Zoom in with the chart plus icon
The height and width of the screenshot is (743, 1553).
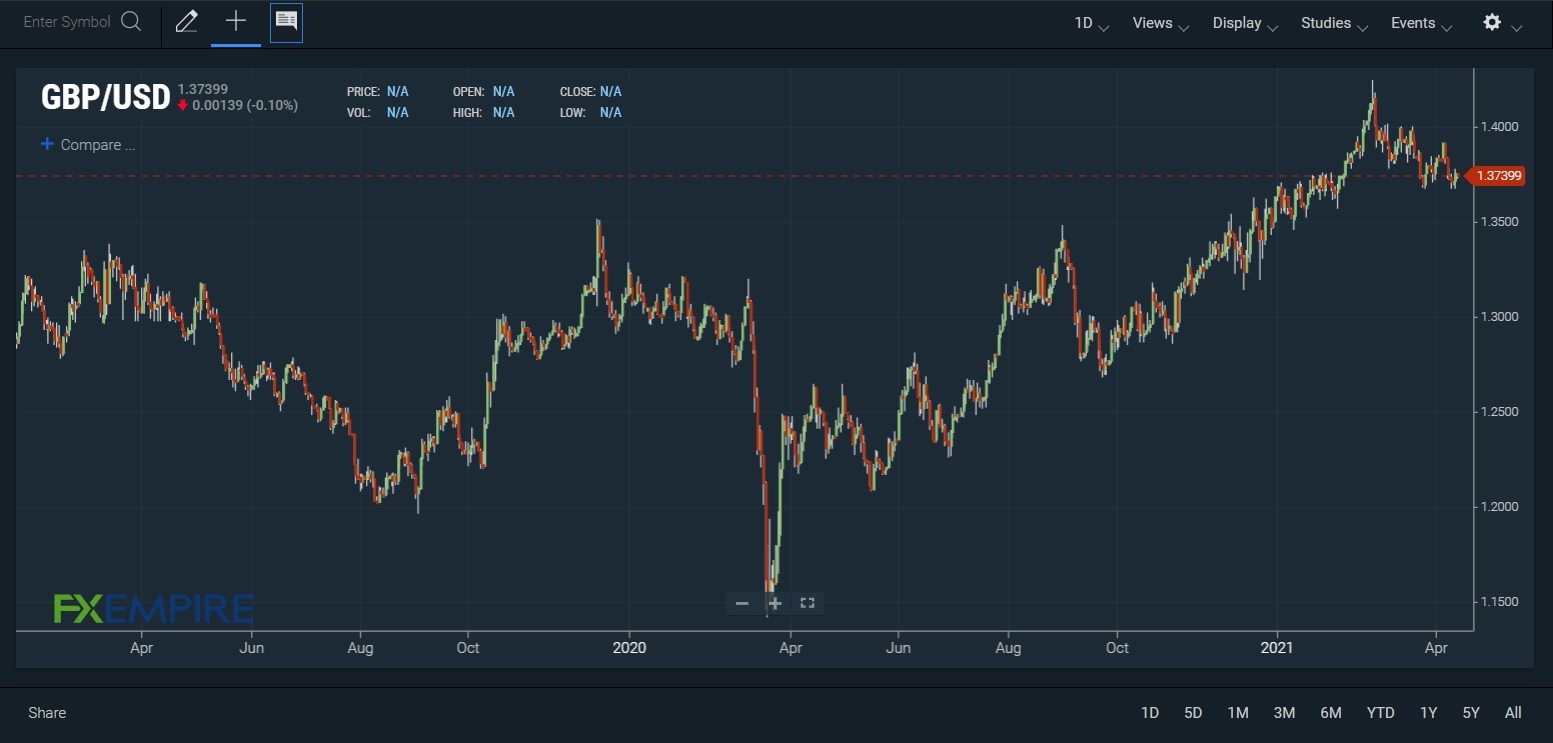pos(774,603)
